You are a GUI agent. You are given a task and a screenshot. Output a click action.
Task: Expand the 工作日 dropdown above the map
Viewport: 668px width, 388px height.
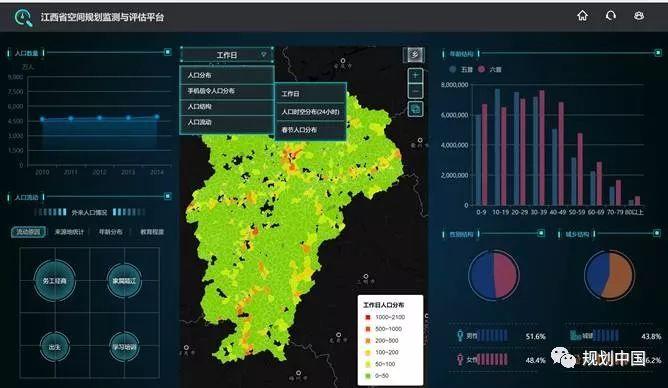pos(227,55)
